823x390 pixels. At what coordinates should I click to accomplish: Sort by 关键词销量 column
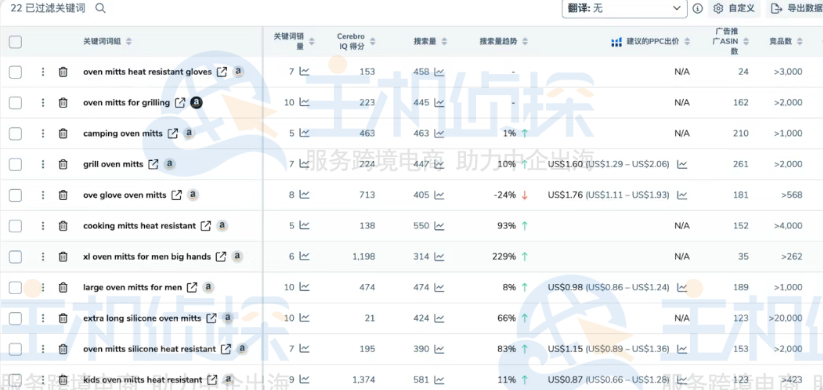pyautogui.click(x=311, y=41)
